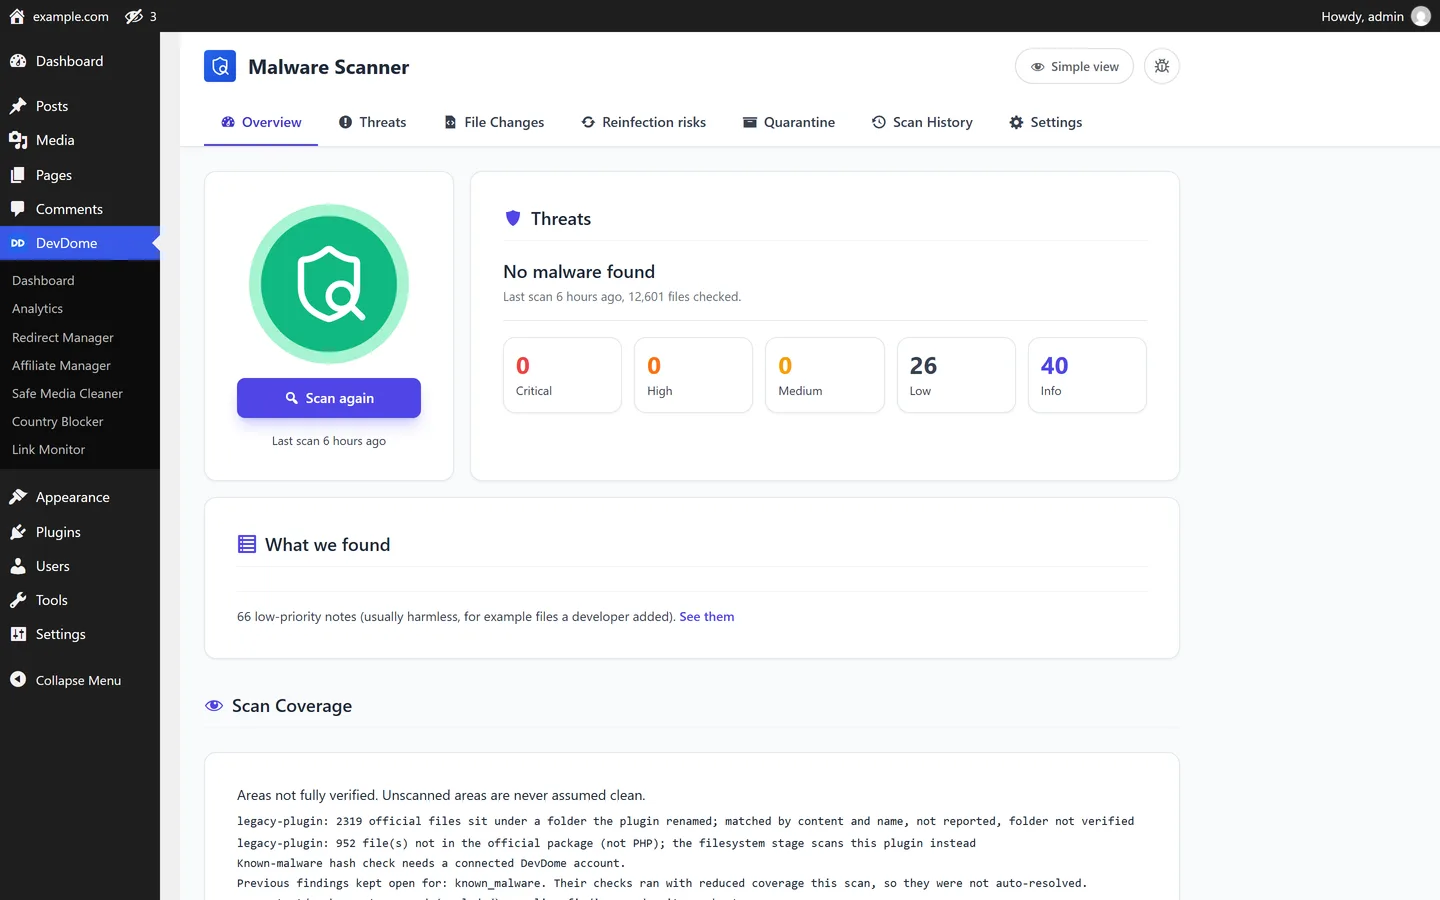Screen dimensions: 1440x900
Task: Click the Media icon in sidebar
Action: click(18, 140)
